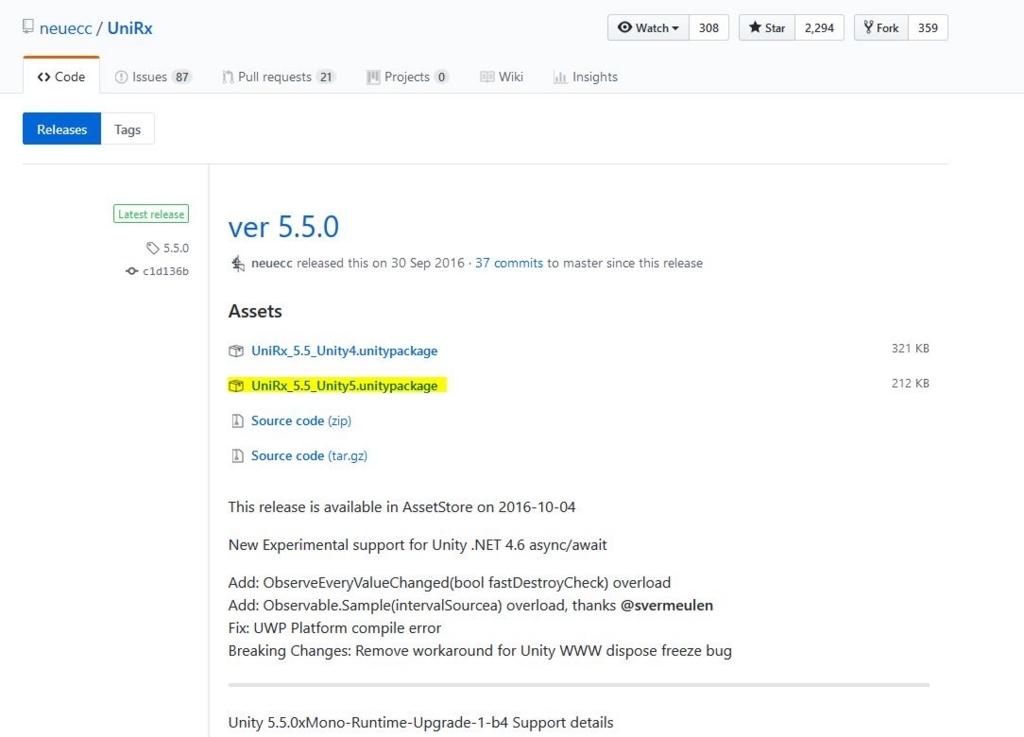Click package icon beside Unity5 unitypackage

click(236, 386)
